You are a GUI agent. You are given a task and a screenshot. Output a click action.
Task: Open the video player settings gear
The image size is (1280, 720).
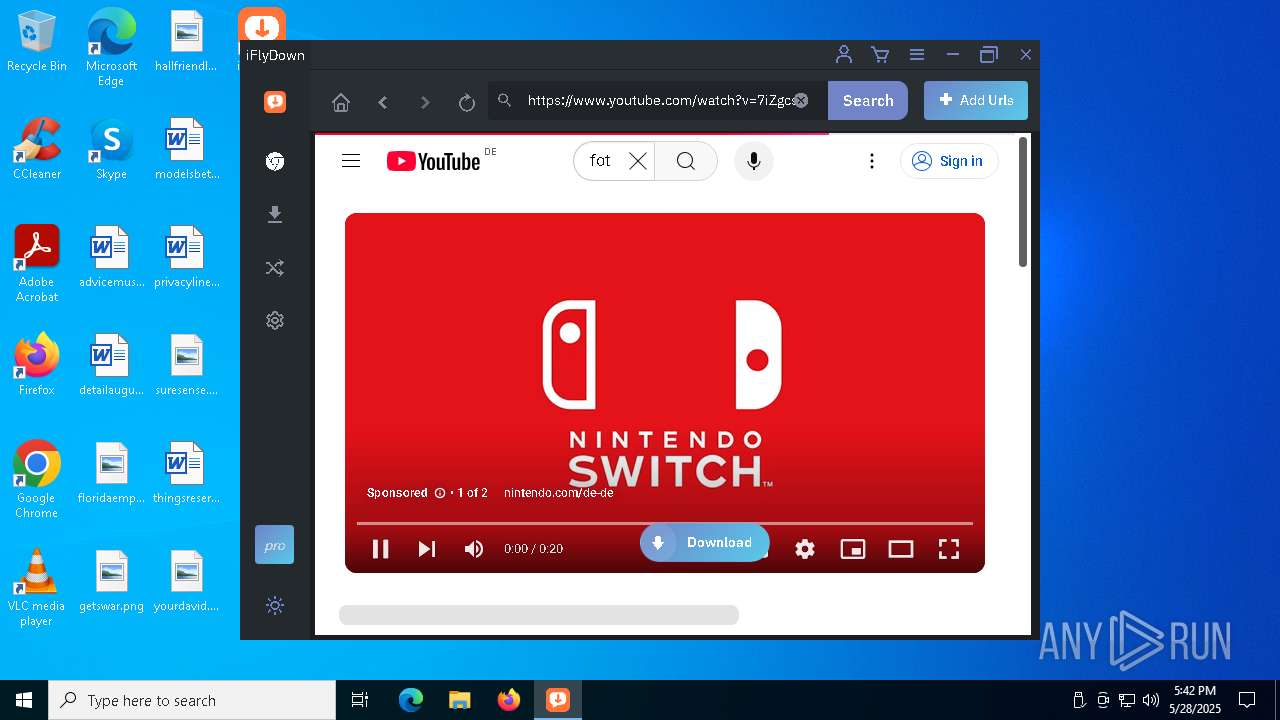click(x=805, y=548)
